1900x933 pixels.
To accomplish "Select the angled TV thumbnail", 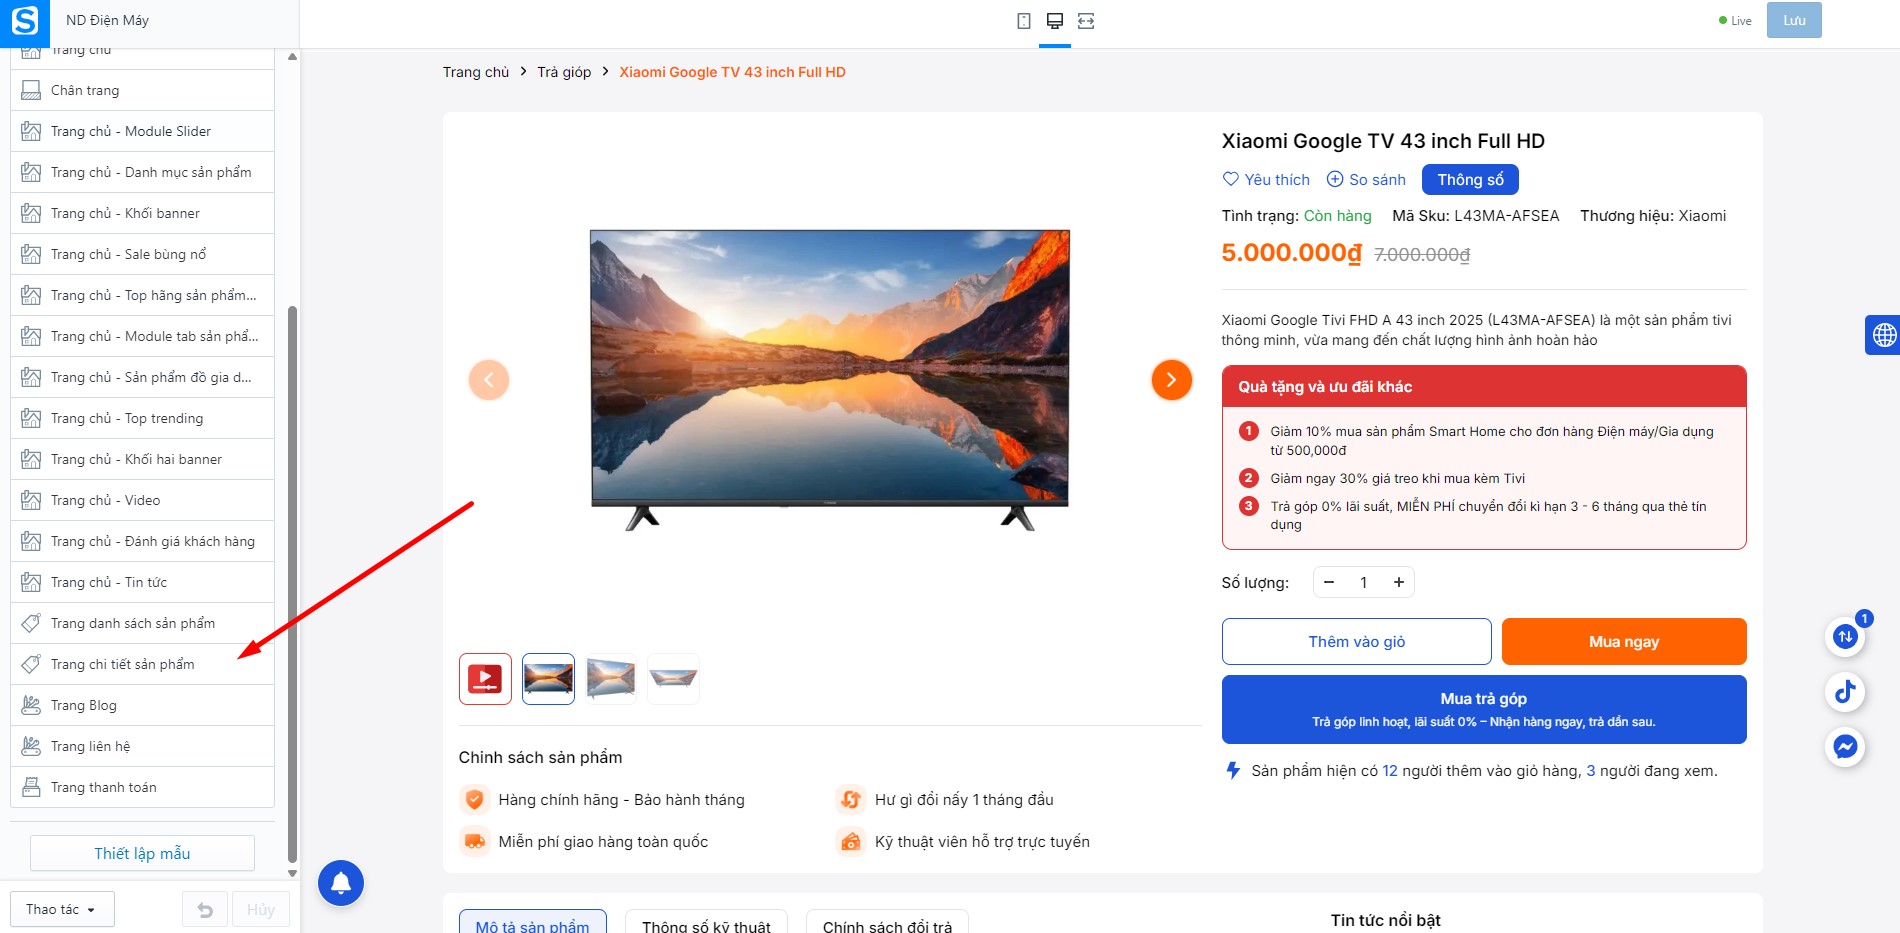I will pyautogui.click(x=611, y=679).
